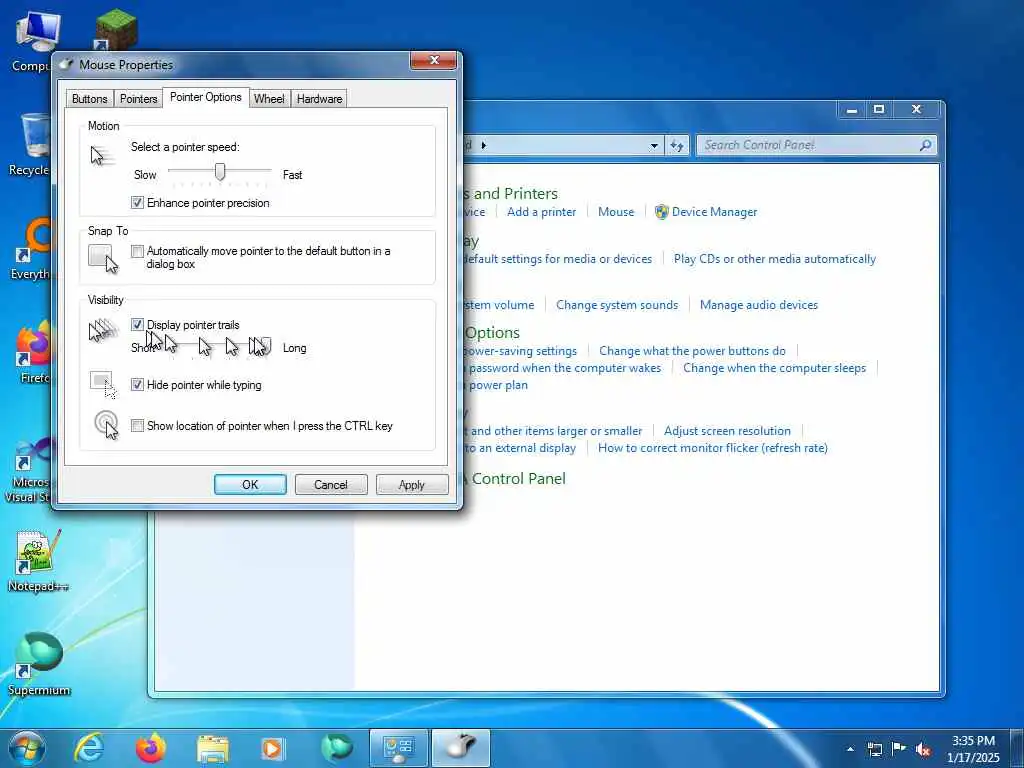
Task: Open the Pointers tab
Action: [x=138, y=99]
